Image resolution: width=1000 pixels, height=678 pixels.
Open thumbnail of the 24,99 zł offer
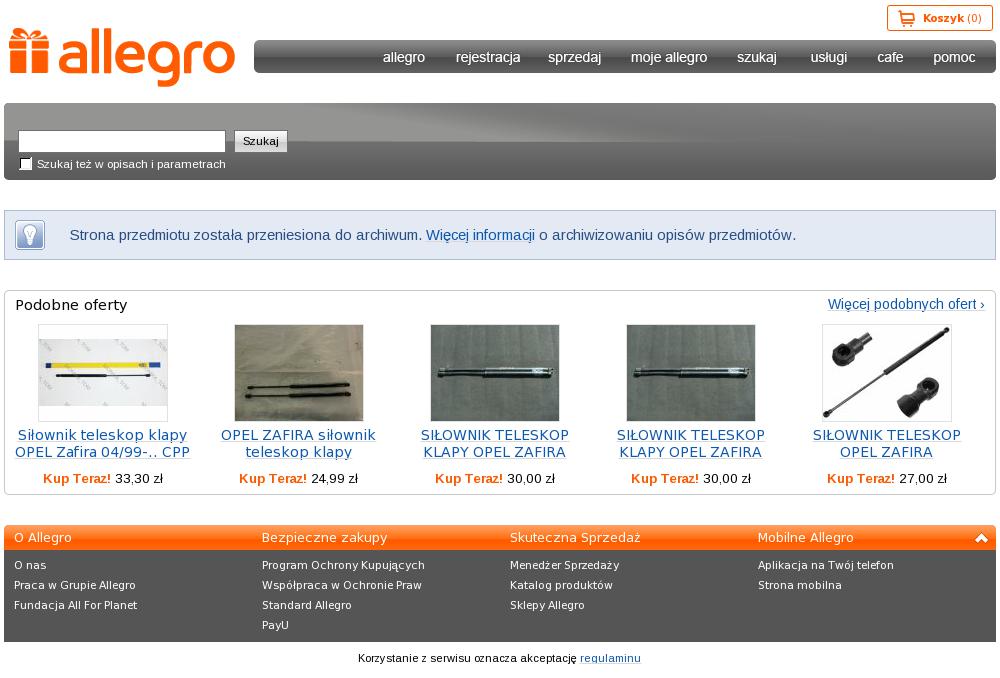pos(298,372)
